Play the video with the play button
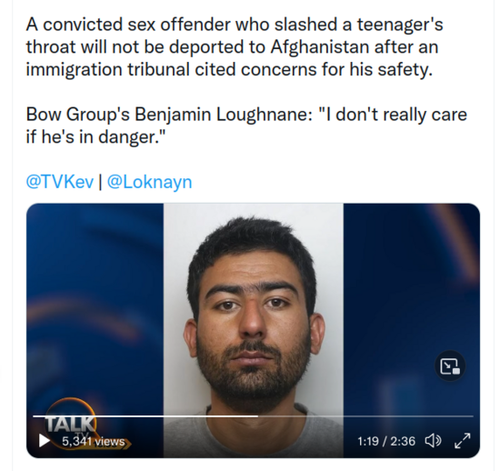500x471 pixels. point(44,440)
